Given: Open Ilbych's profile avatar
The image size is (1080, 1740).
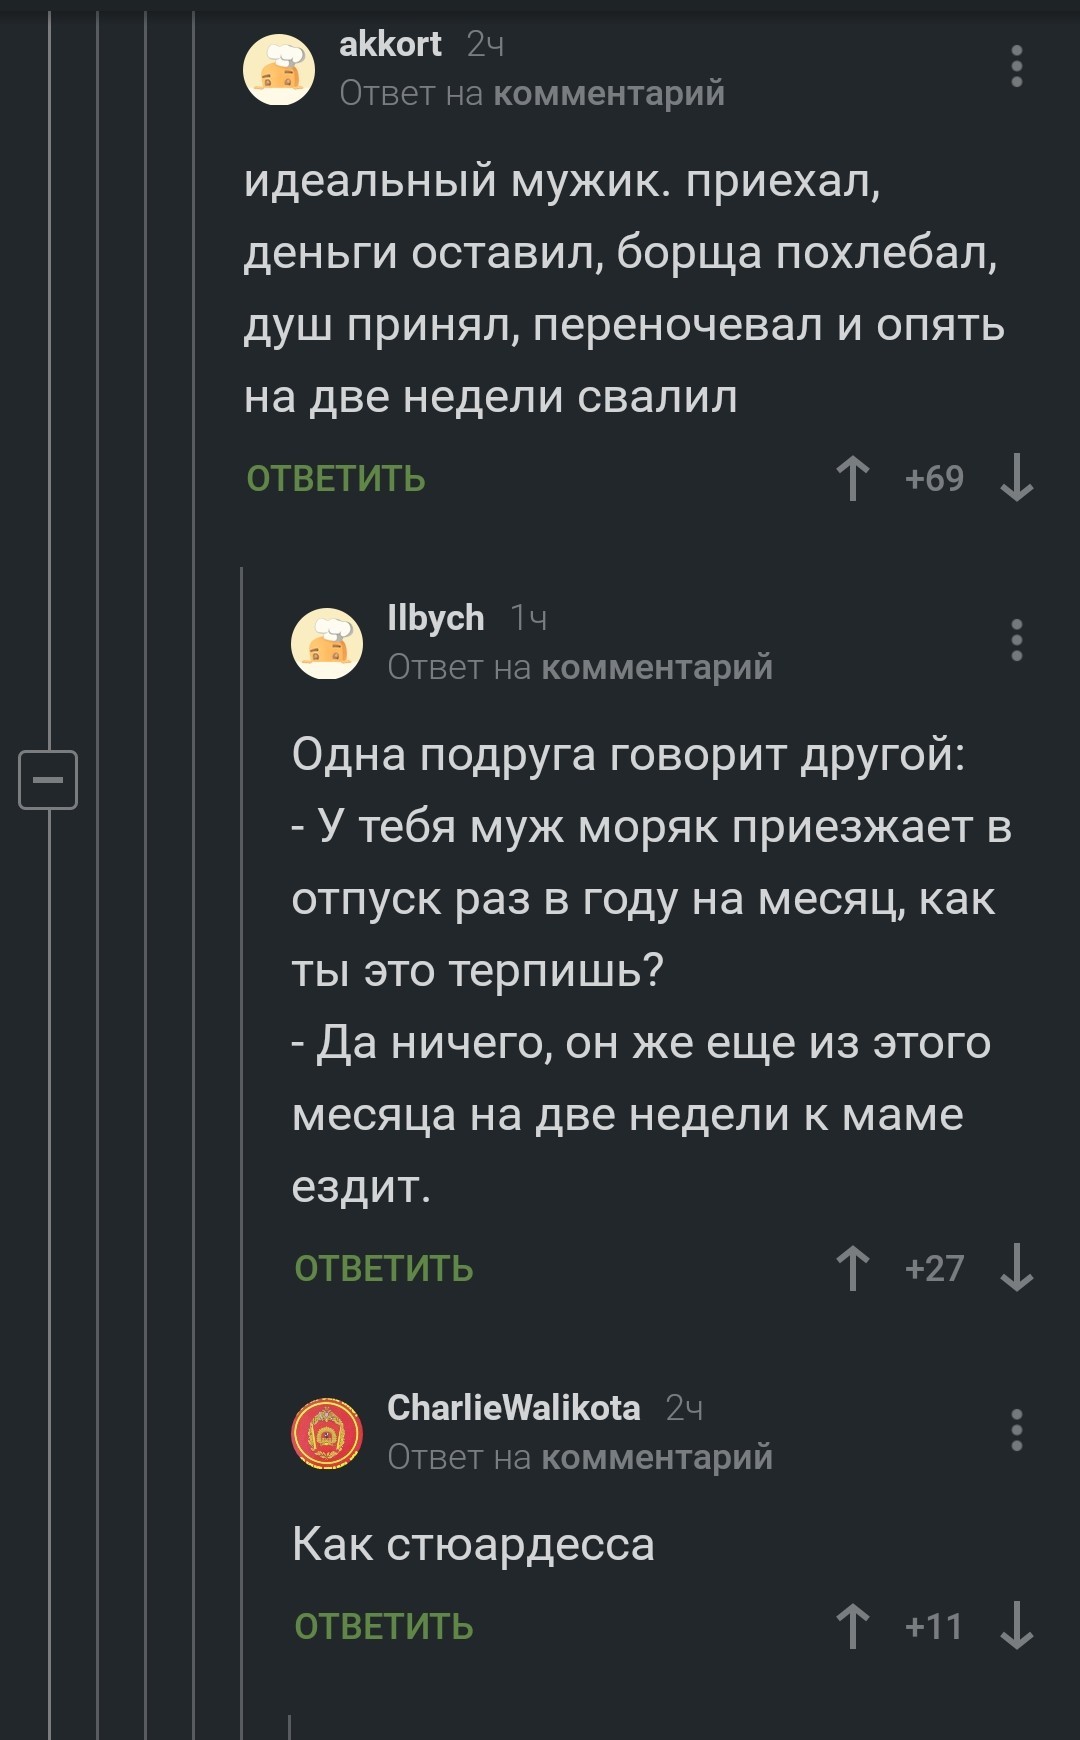Looking at the screenshot, I should 327,643.
